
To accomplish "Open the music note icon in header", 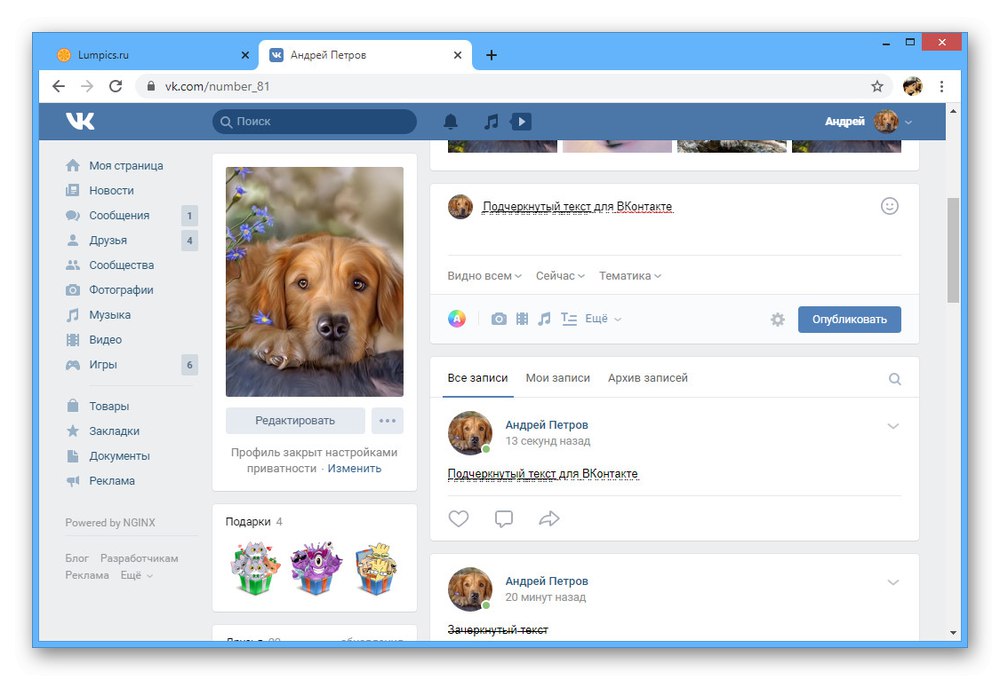I will point(490,121).
